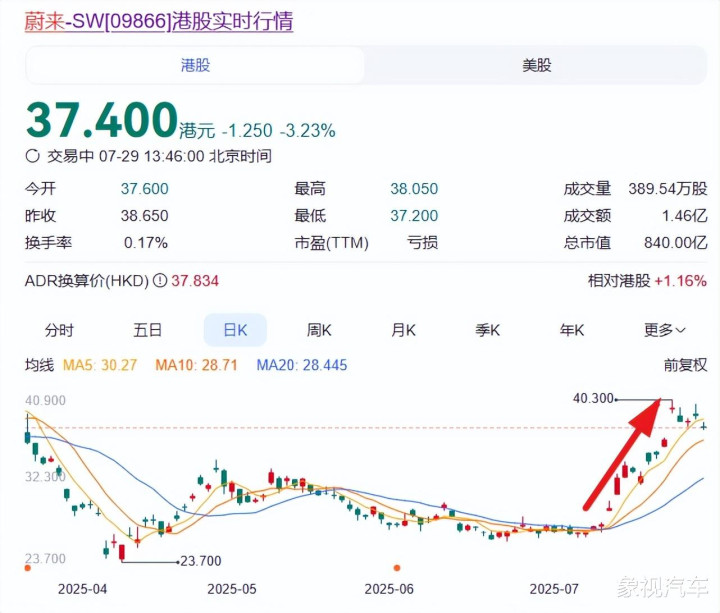This screenshot has width=720, height=613.
Task: Click the info icon next to ADR换算价(HKD)
Action: [159, 280]
